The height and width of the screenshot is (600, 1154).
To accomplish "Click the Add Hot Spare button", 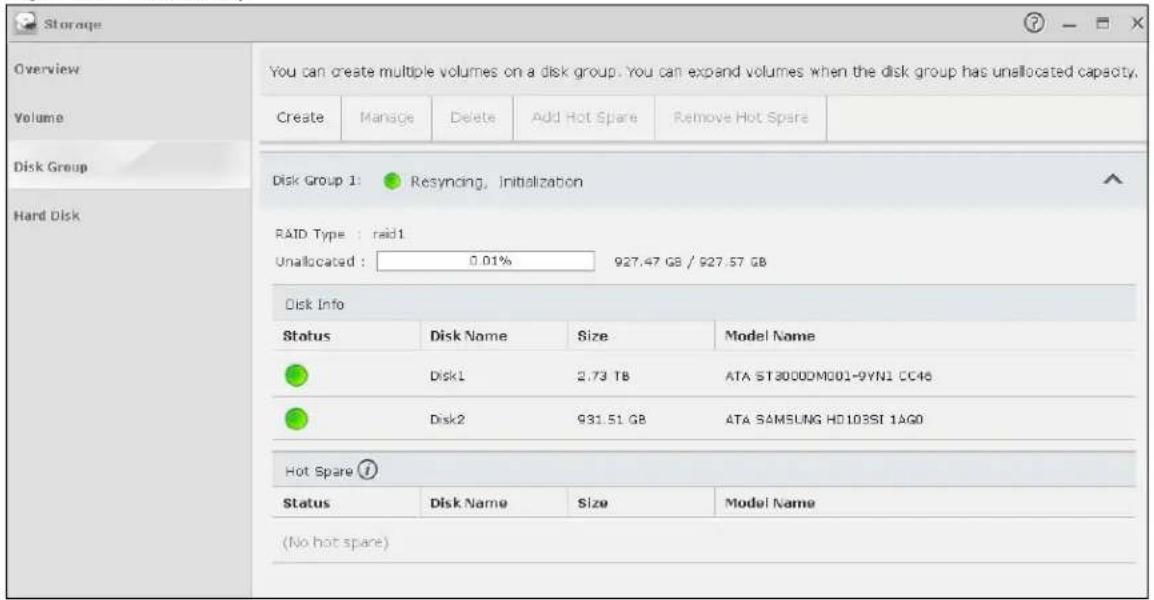I will (x=584, y=118).
